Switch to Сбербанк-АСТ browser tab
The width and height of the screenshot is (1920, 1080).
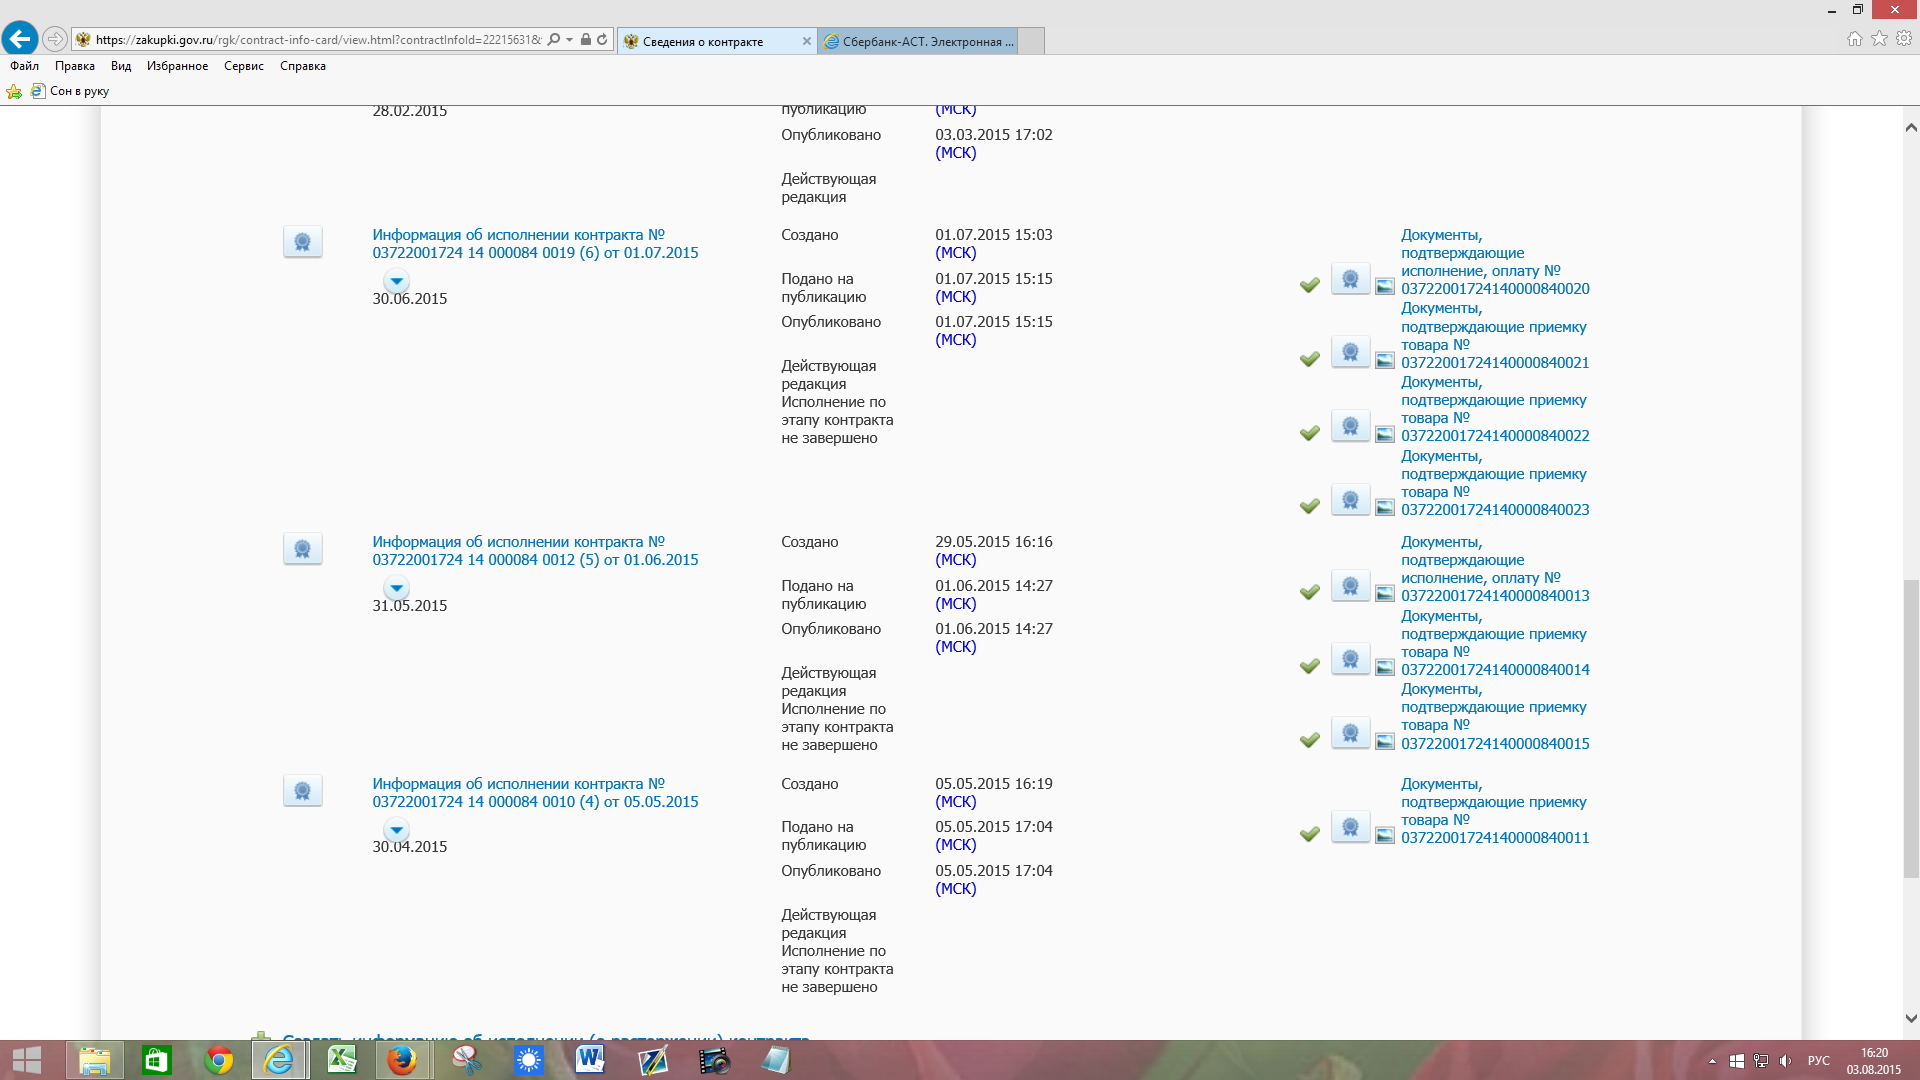coord(920,41)
